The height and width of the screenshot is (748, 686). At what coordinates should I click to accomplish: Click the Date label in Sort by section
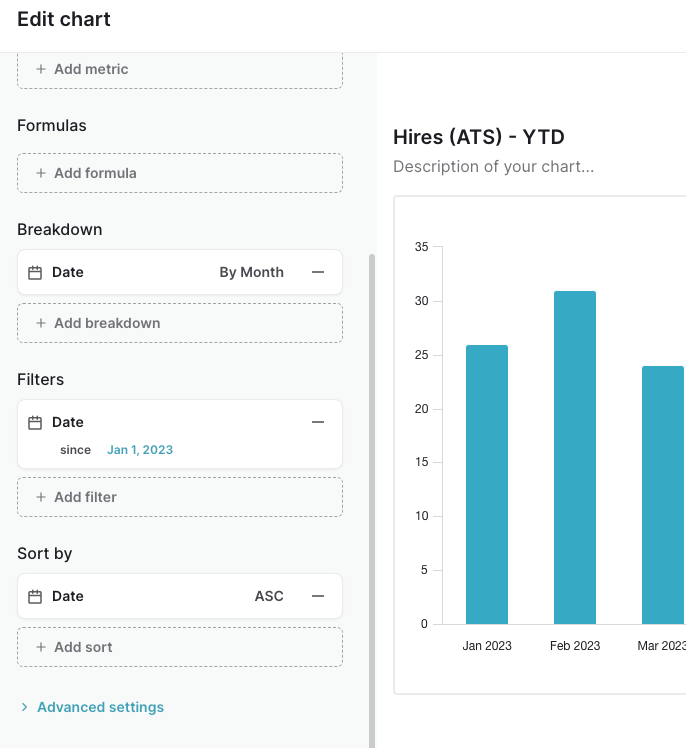(x=68, y=596)
